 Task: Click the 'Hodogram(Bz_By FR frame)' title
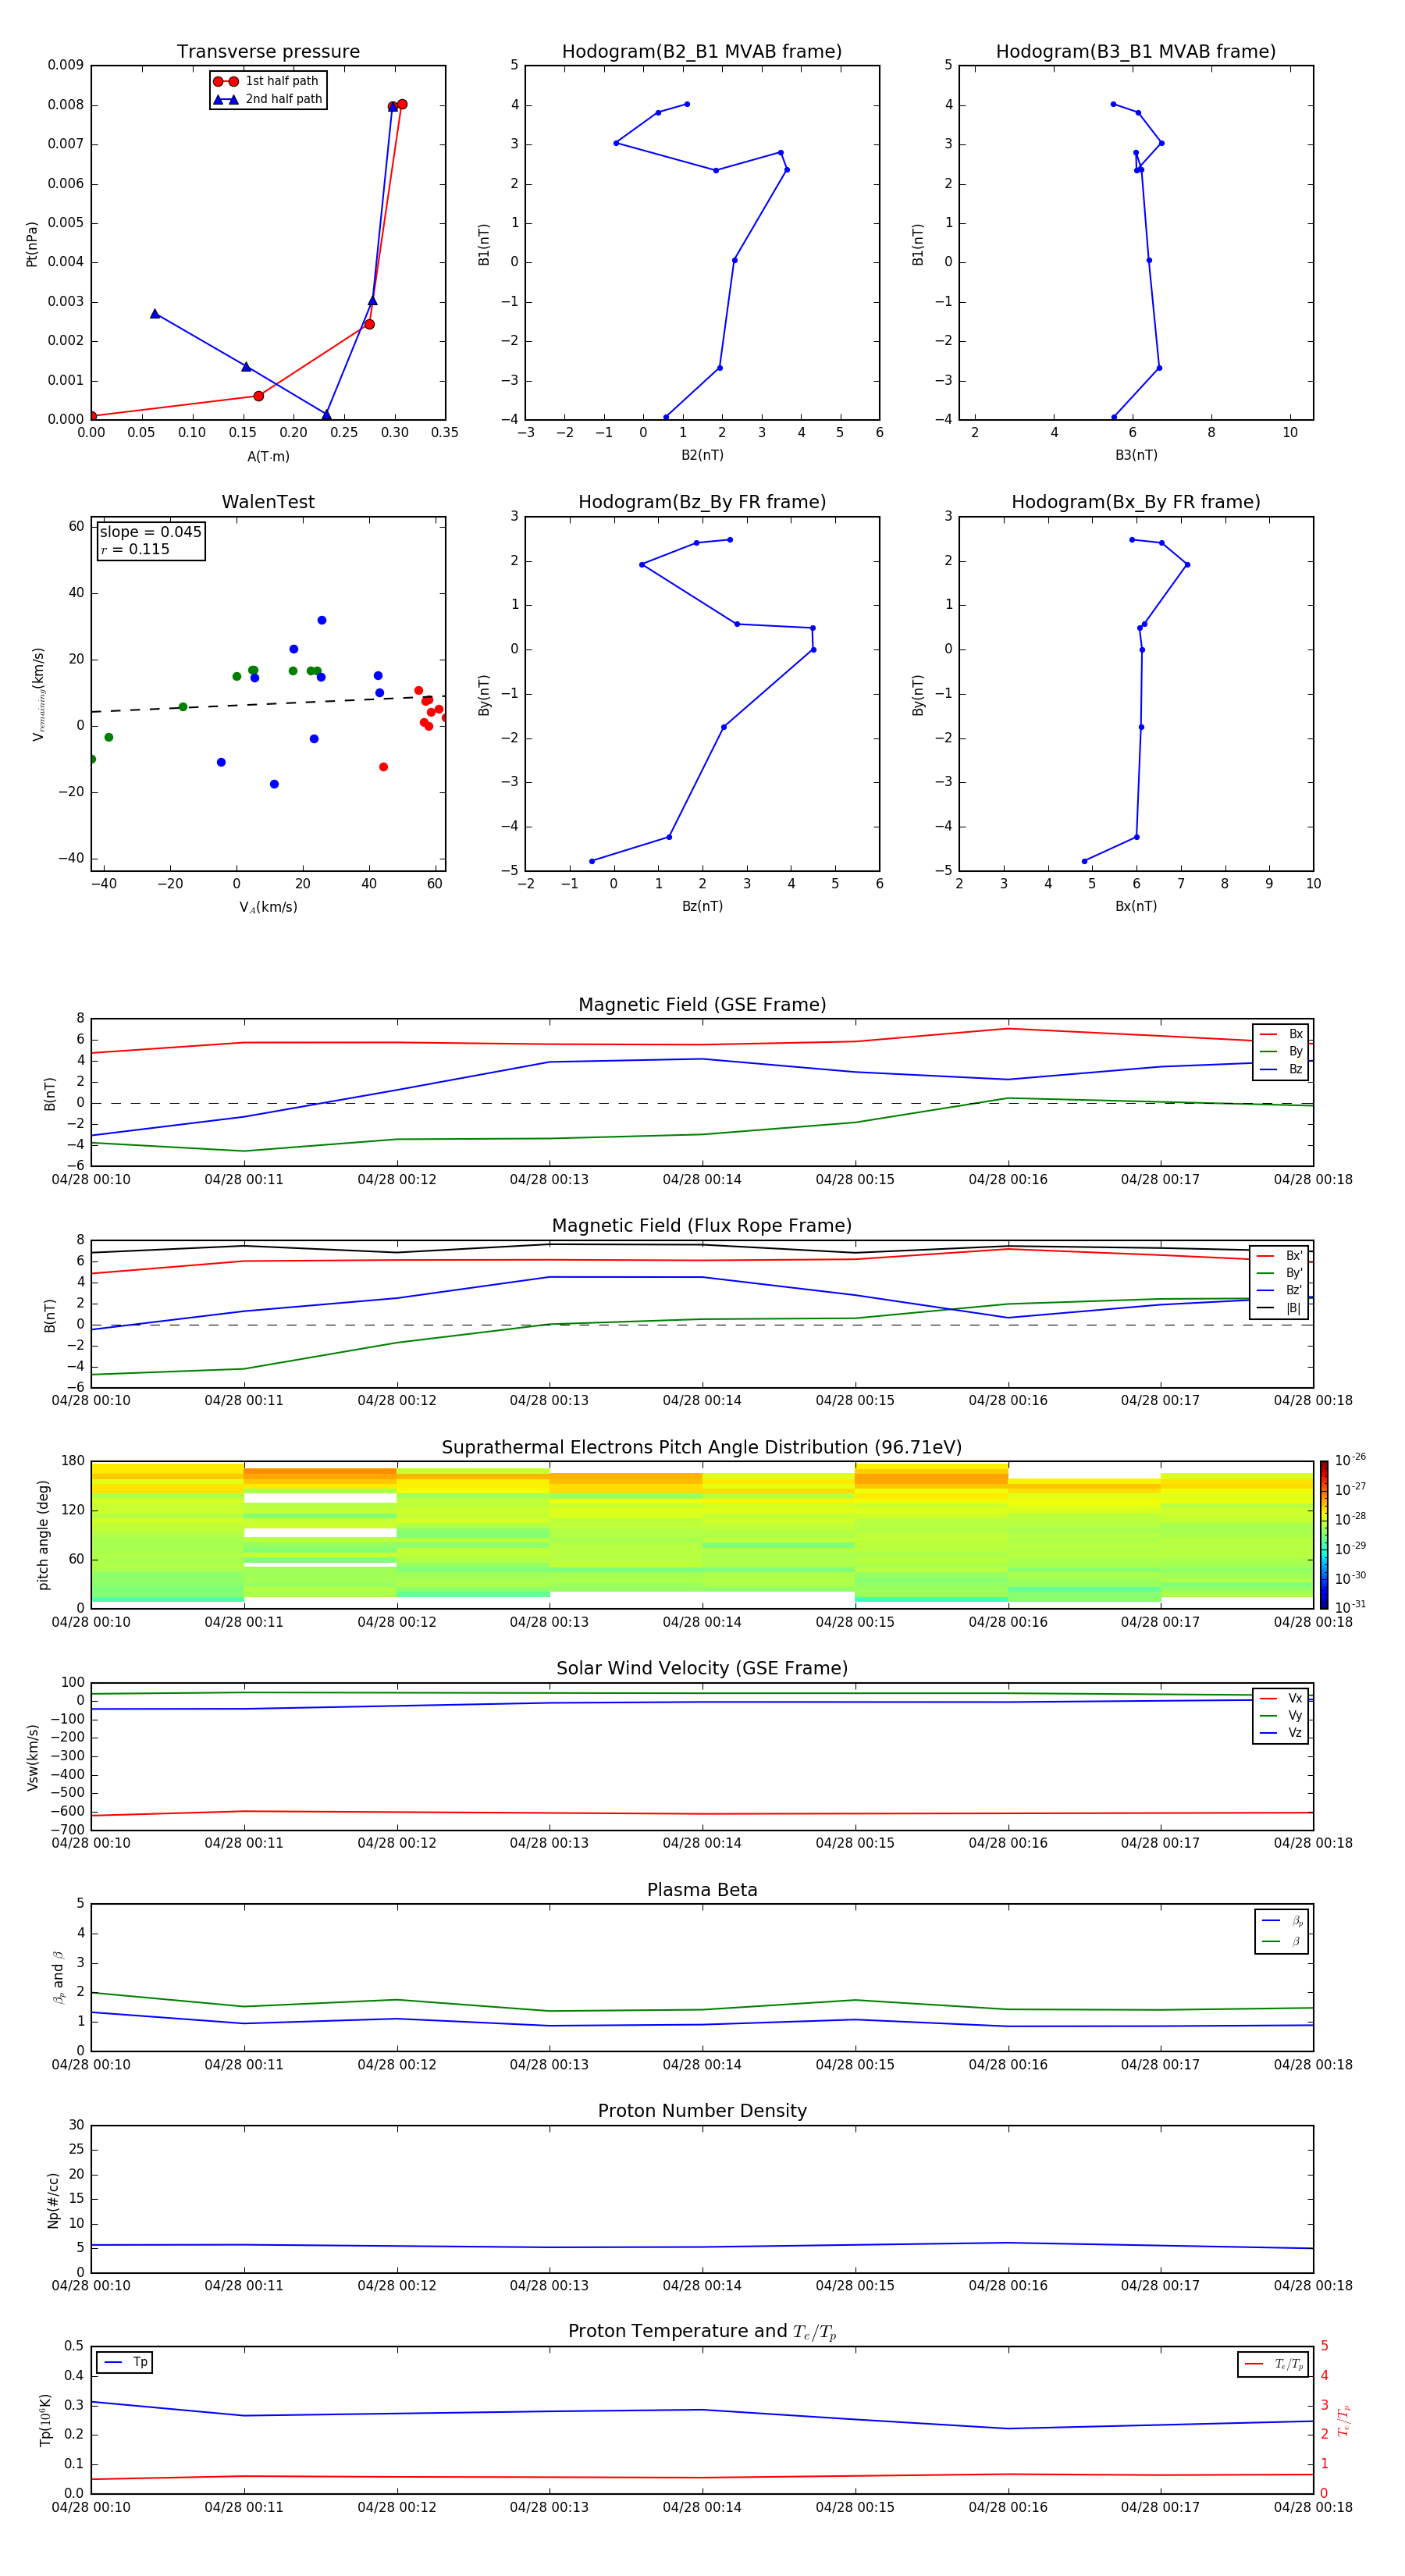tap(702, 502)
